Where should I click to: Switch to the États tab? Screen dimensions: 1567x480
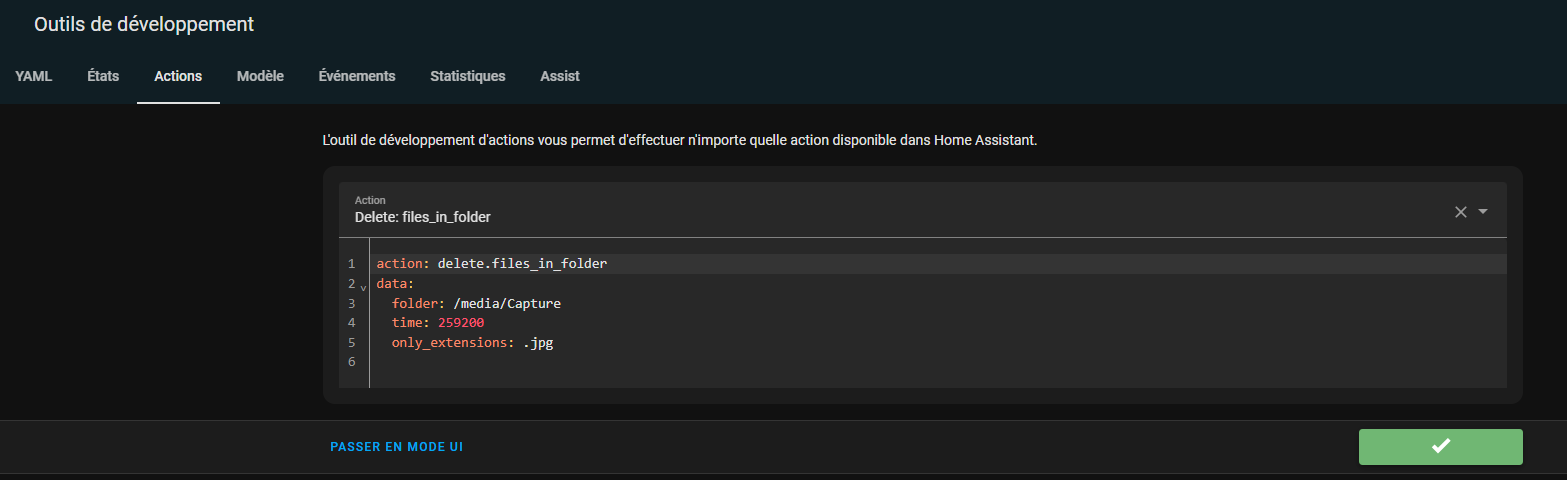coord(103,76)
